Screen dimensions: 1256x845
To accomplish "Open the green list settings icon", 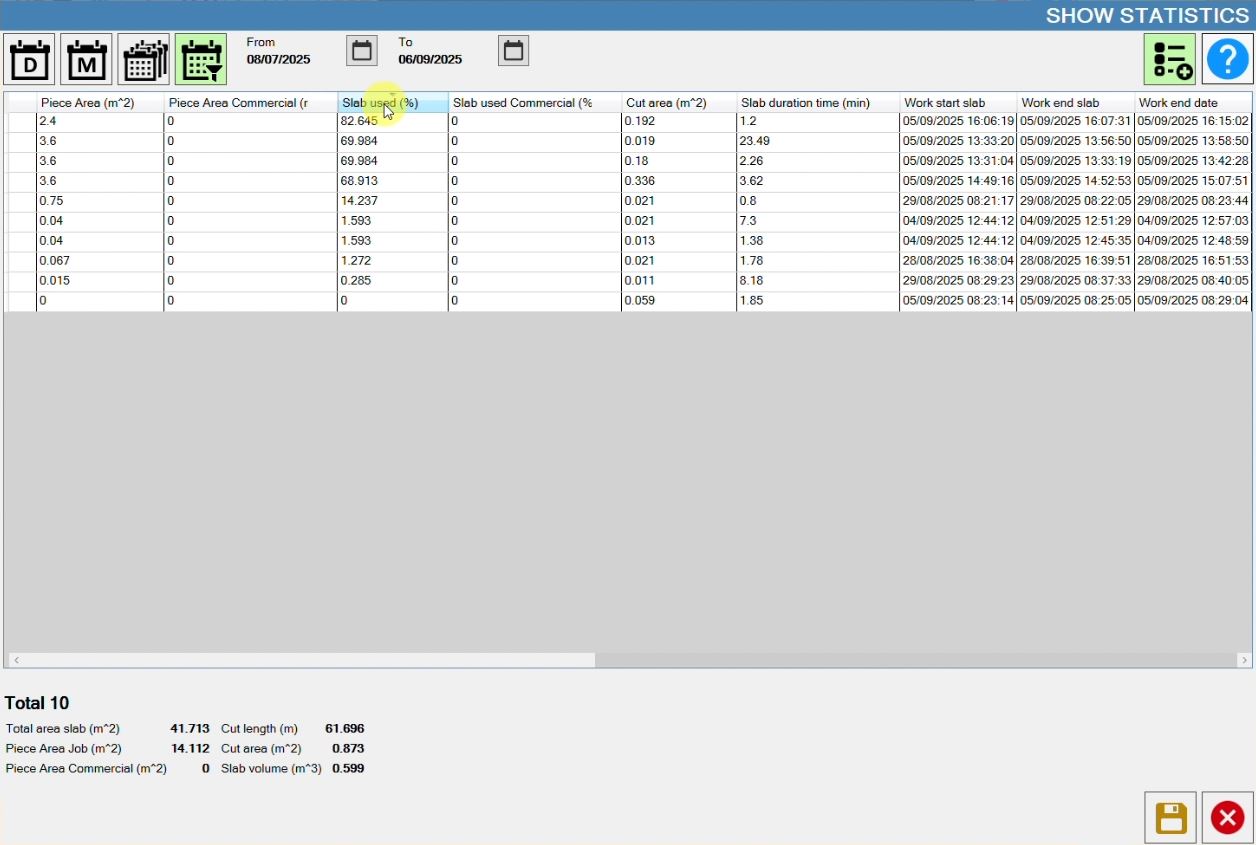I will point(1170,60).
